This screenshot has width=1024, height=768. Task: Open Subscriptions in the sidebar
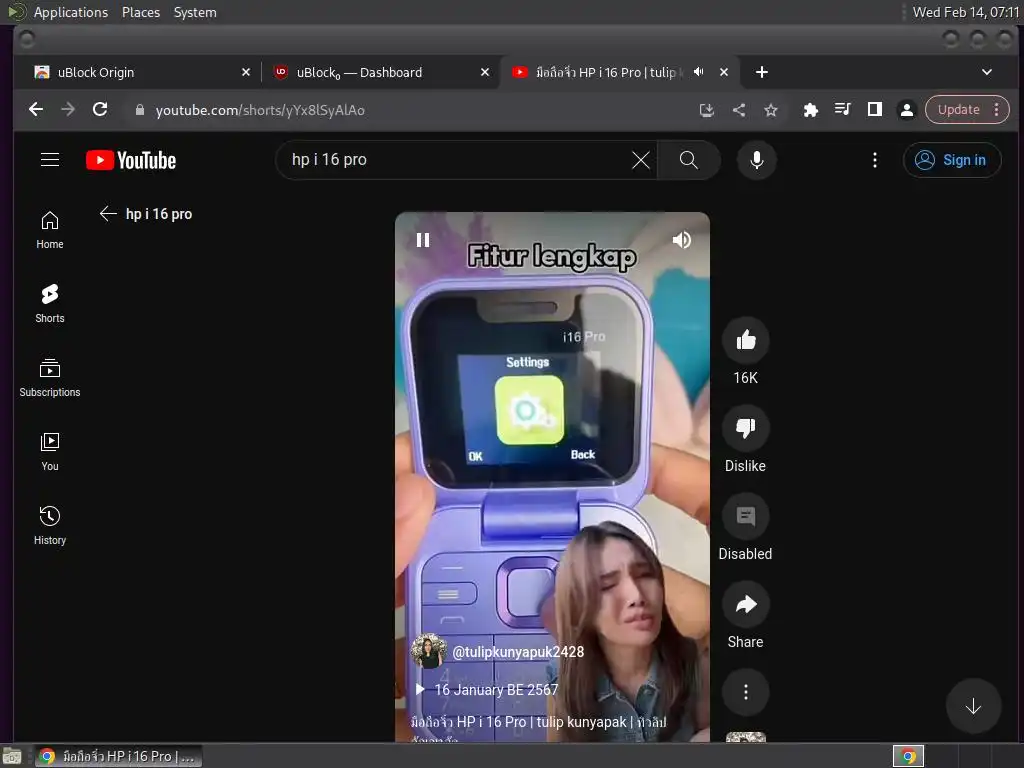tap(50, 377)
